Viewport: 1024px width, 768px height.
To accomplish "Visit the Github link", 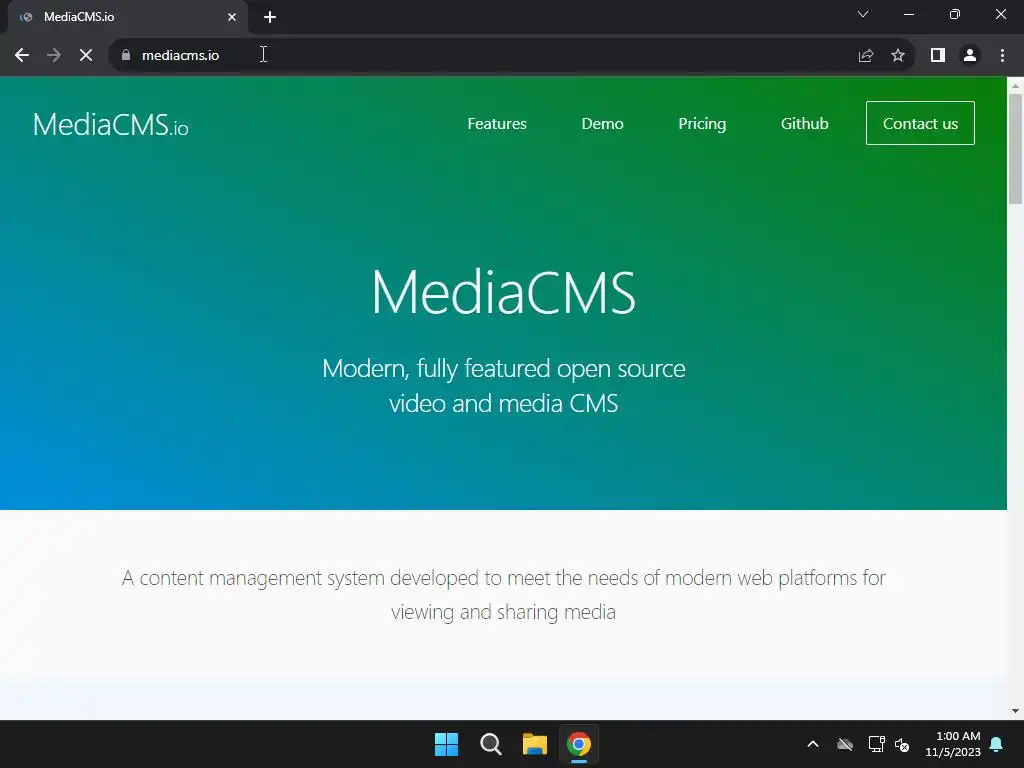I will pos(805,123).
